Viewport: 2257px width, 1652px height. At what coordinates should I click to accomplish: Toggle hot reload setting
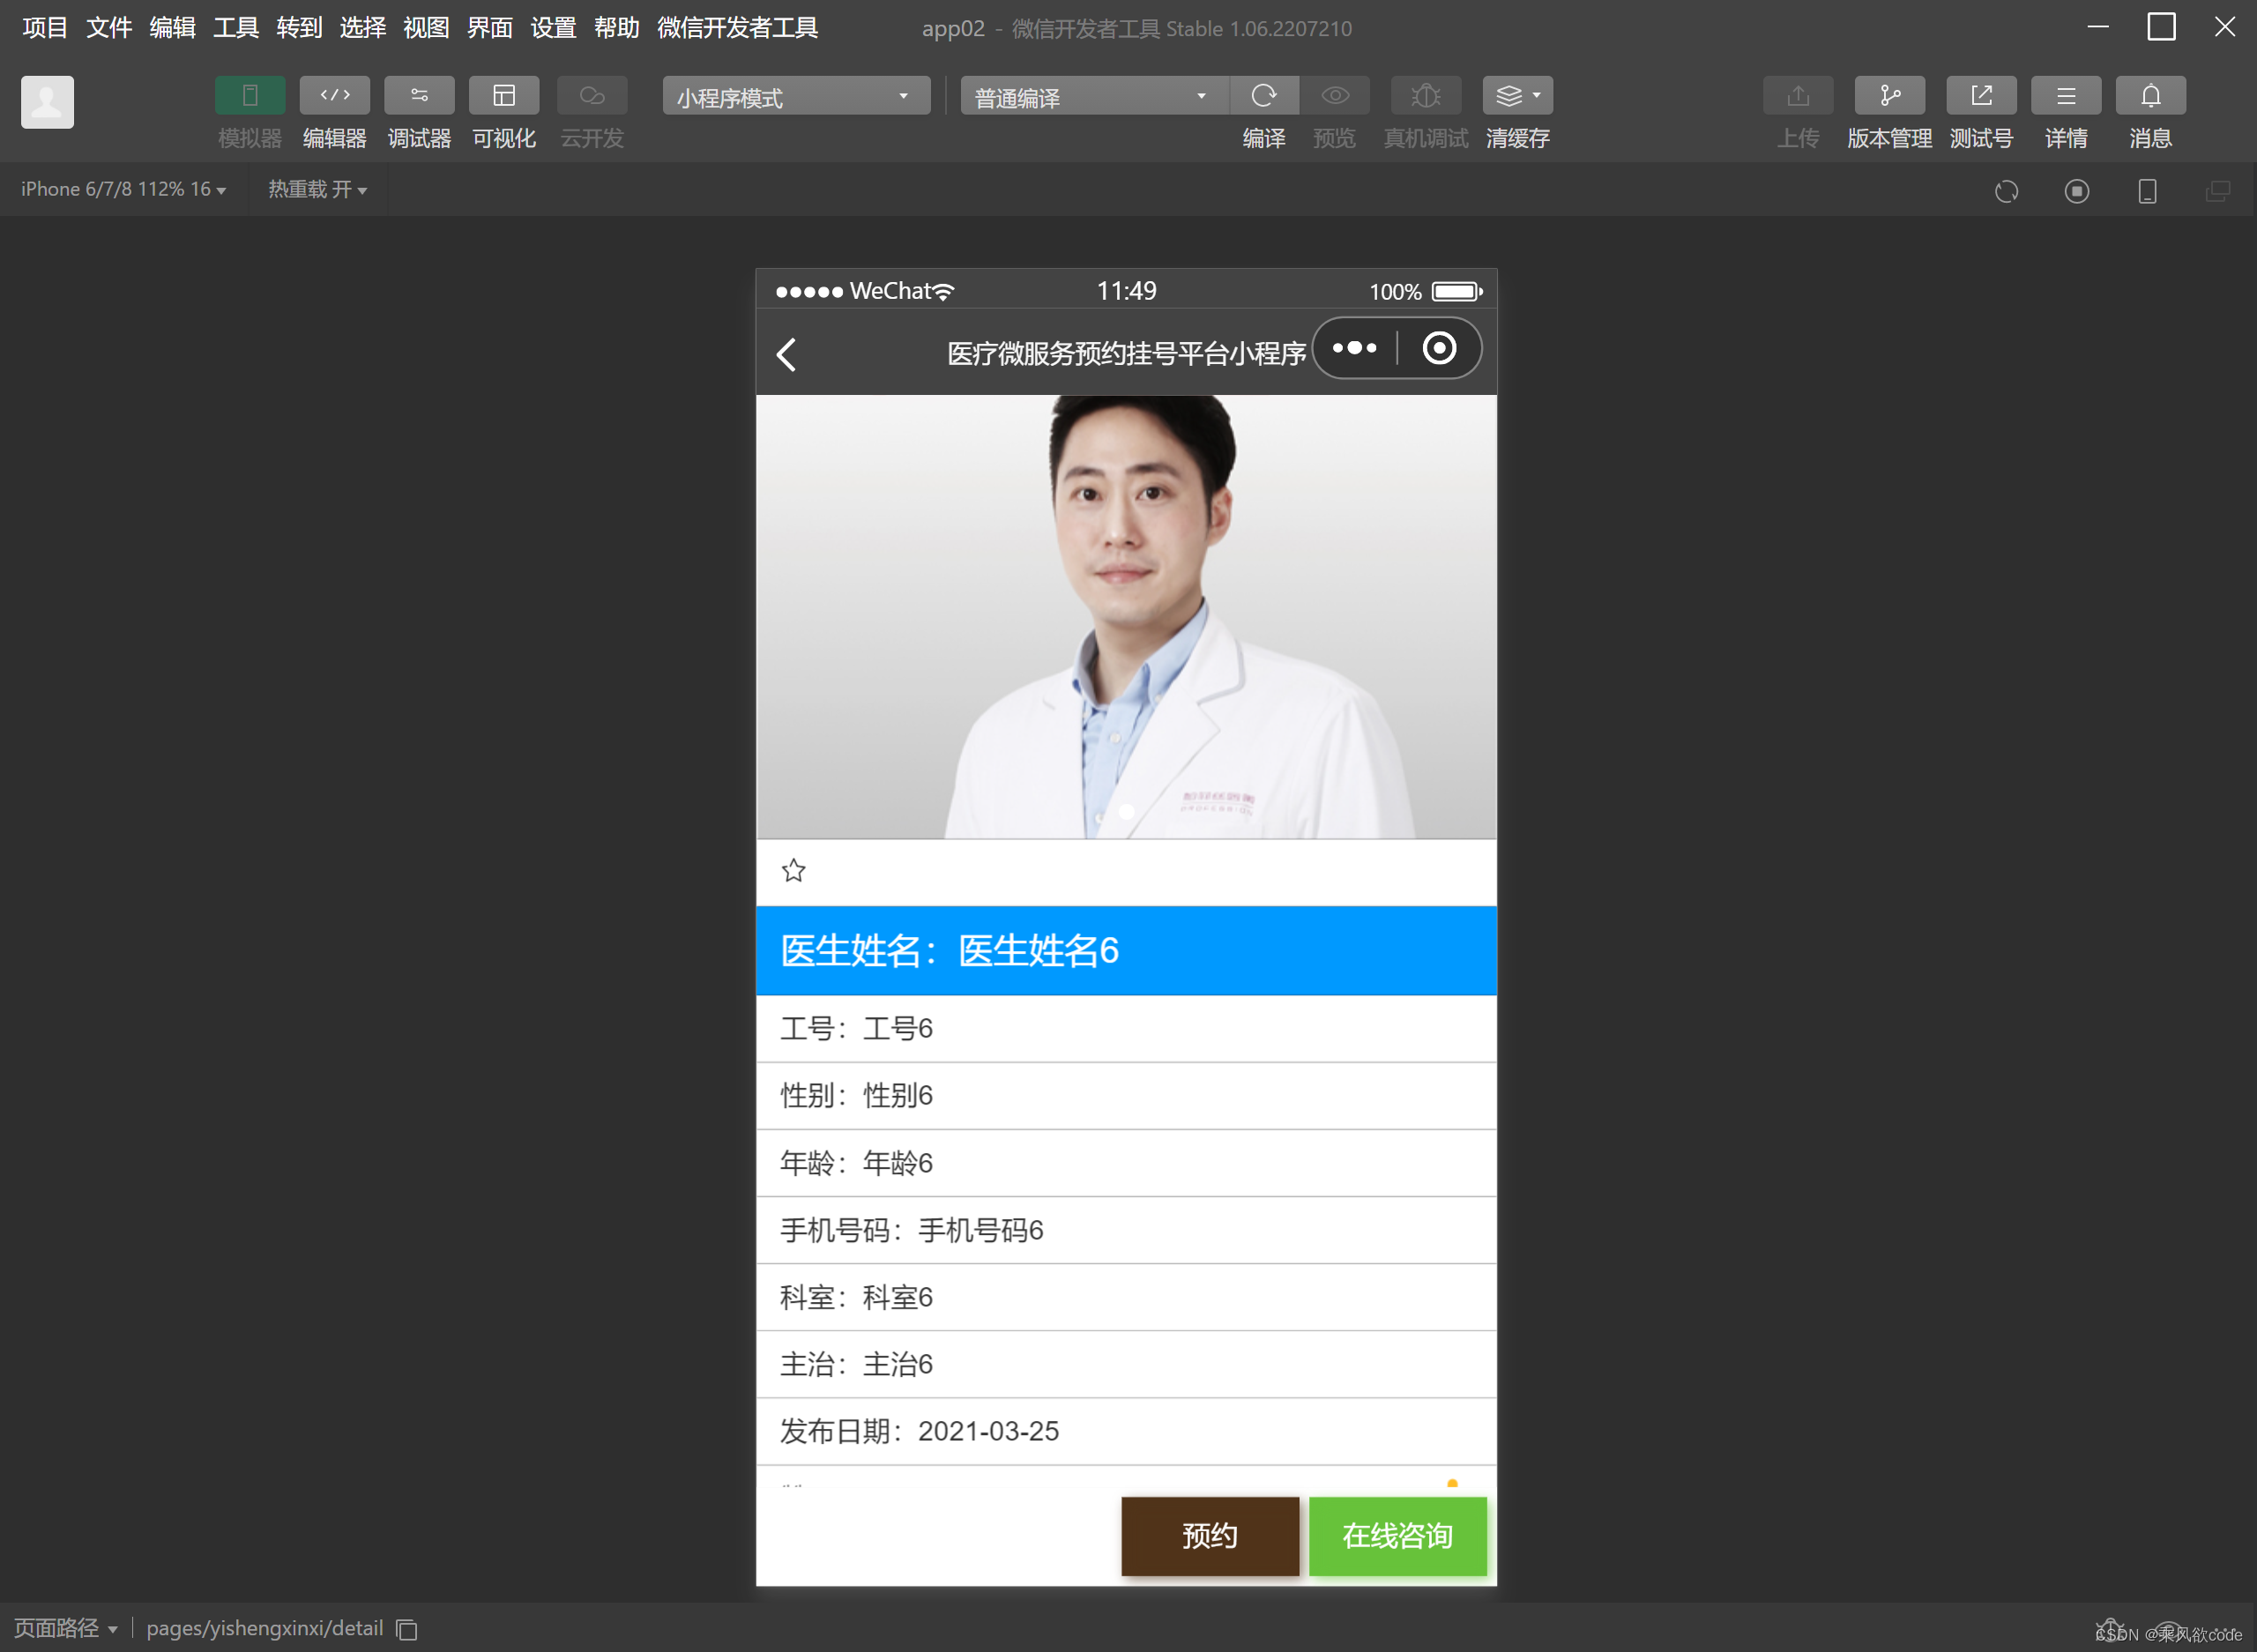[x=317, y=189]
